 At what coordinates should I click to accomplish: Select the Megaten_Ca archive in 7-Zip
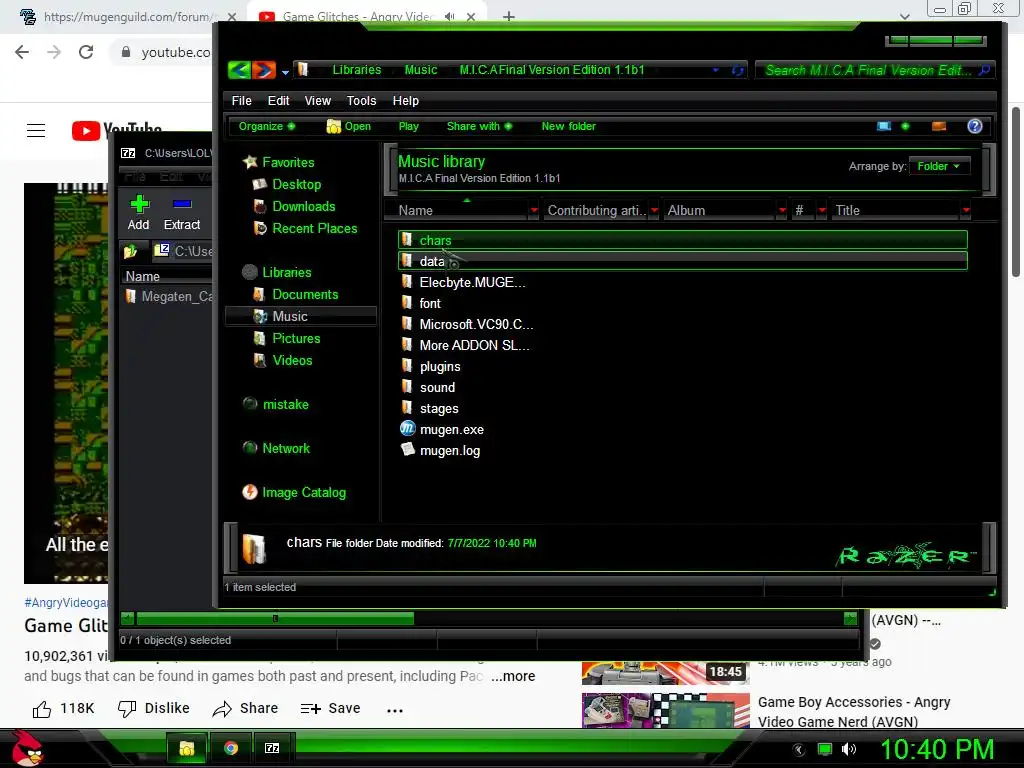coord(169,296)
